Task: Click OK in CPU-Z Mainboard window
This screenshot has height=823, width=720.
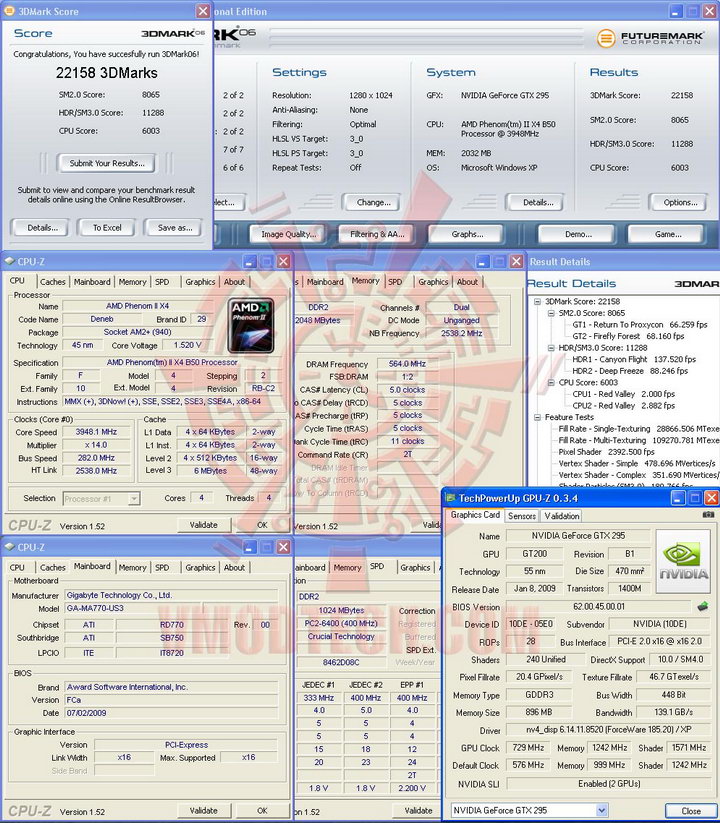Action: 262,811
